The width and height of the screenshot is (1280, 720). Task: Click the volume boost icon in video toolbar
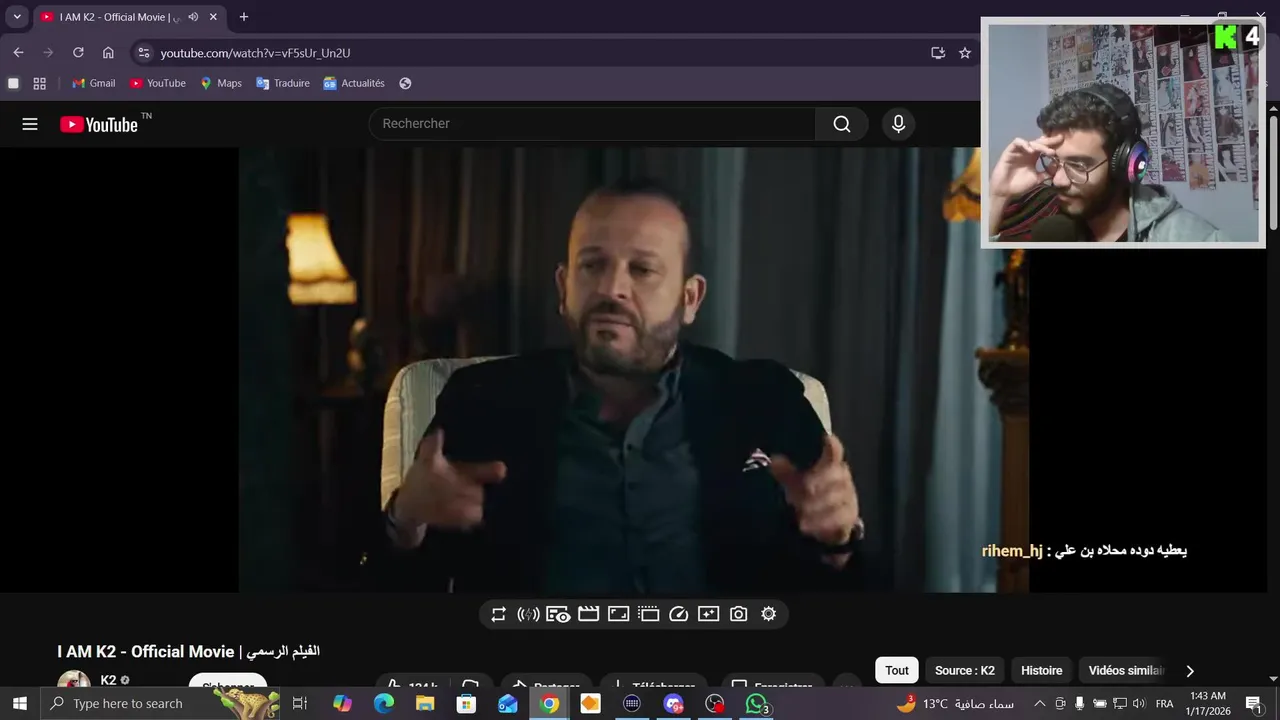click(x=528, y=614)
